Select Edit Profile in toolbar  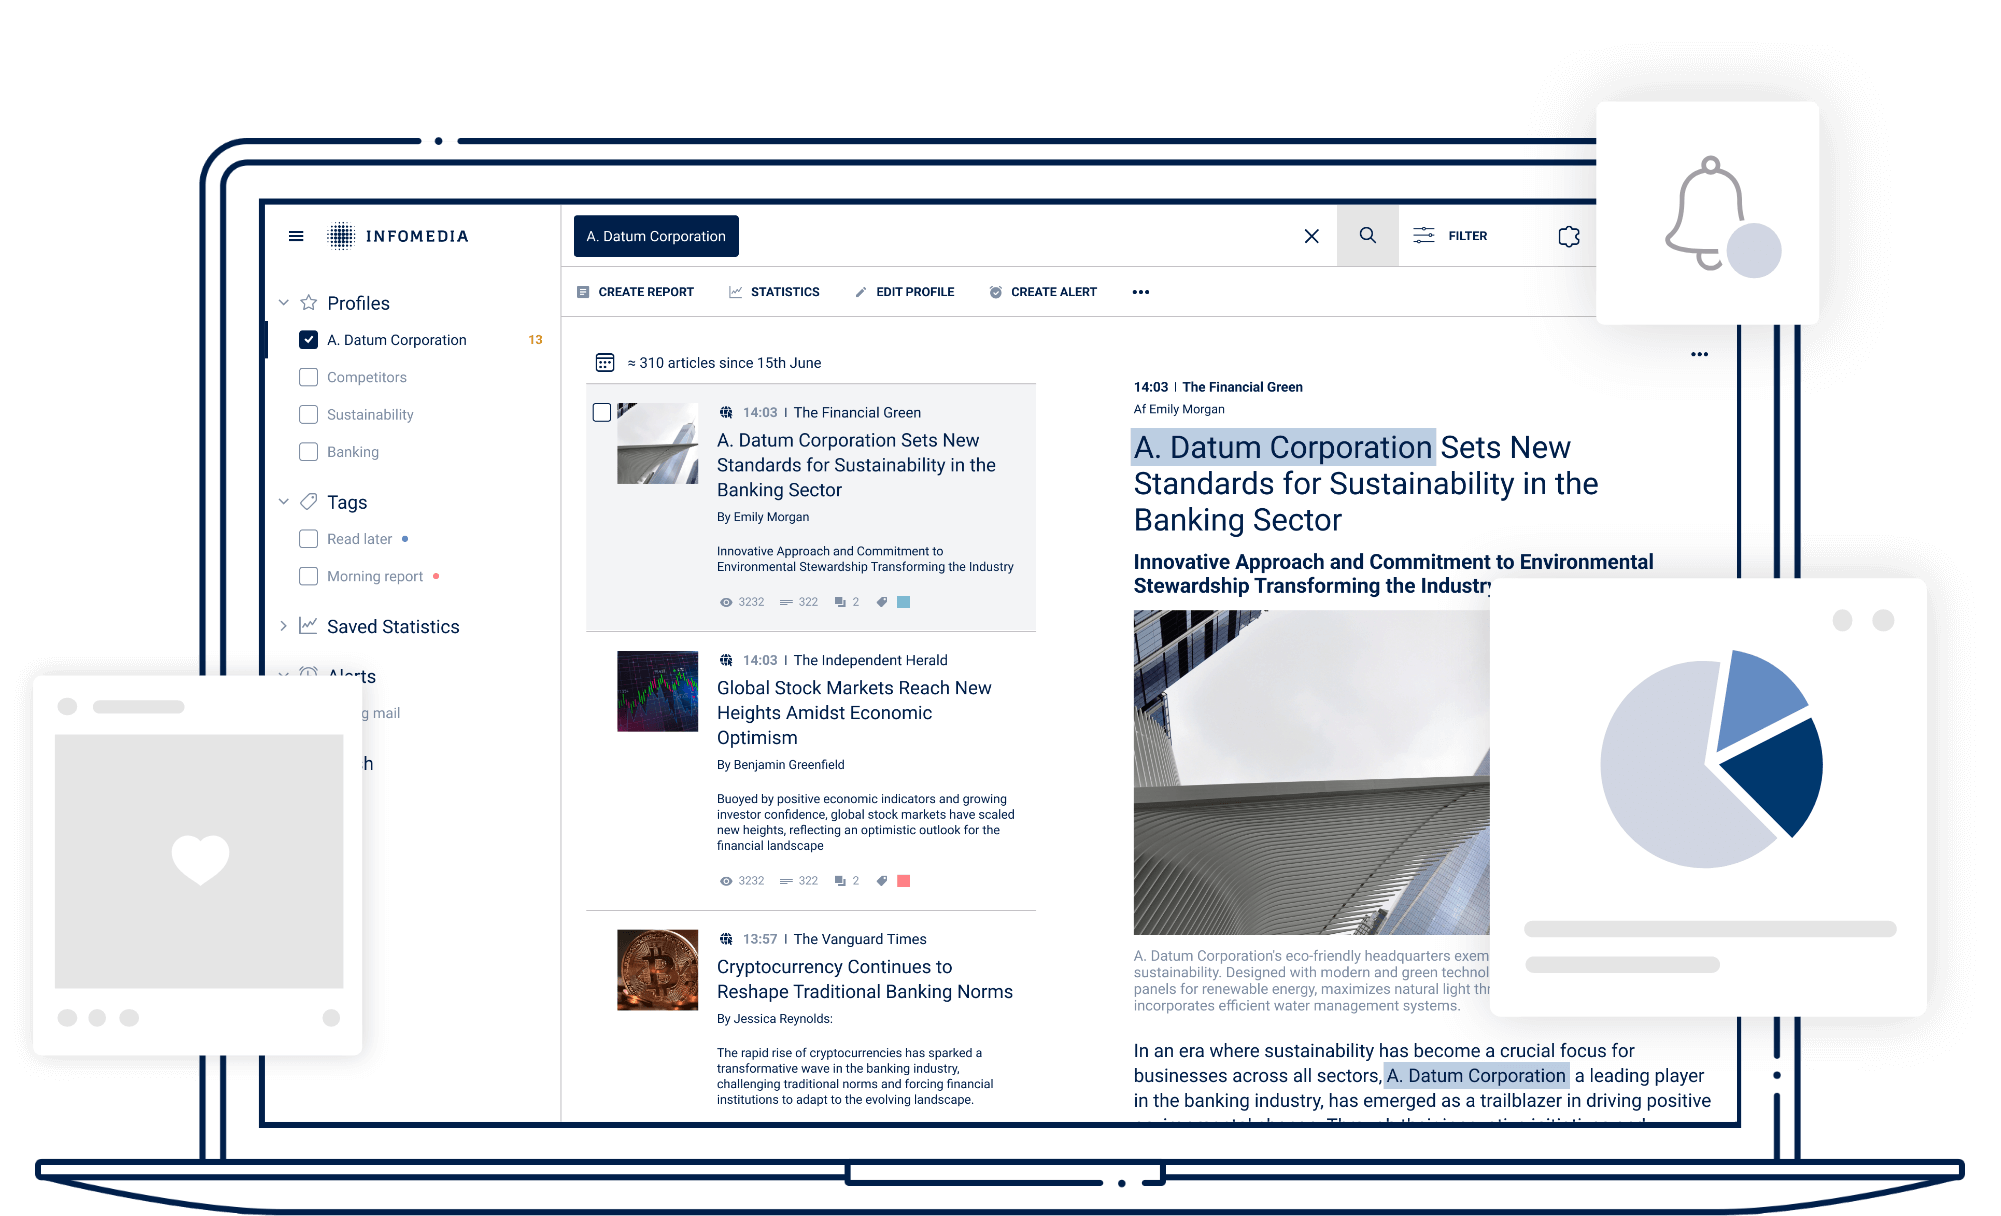pyautogui.click(x=904, y=292)
